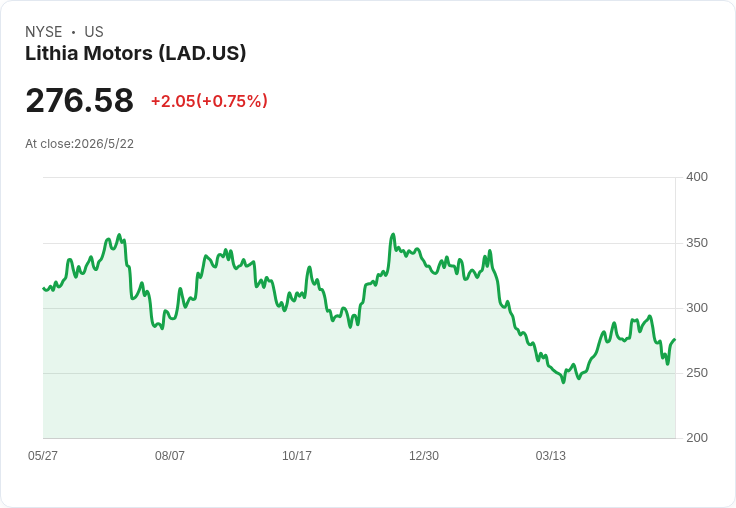736x508 pixels.
Task: Click the 03/13 date axis label
Action: (551, 456)
